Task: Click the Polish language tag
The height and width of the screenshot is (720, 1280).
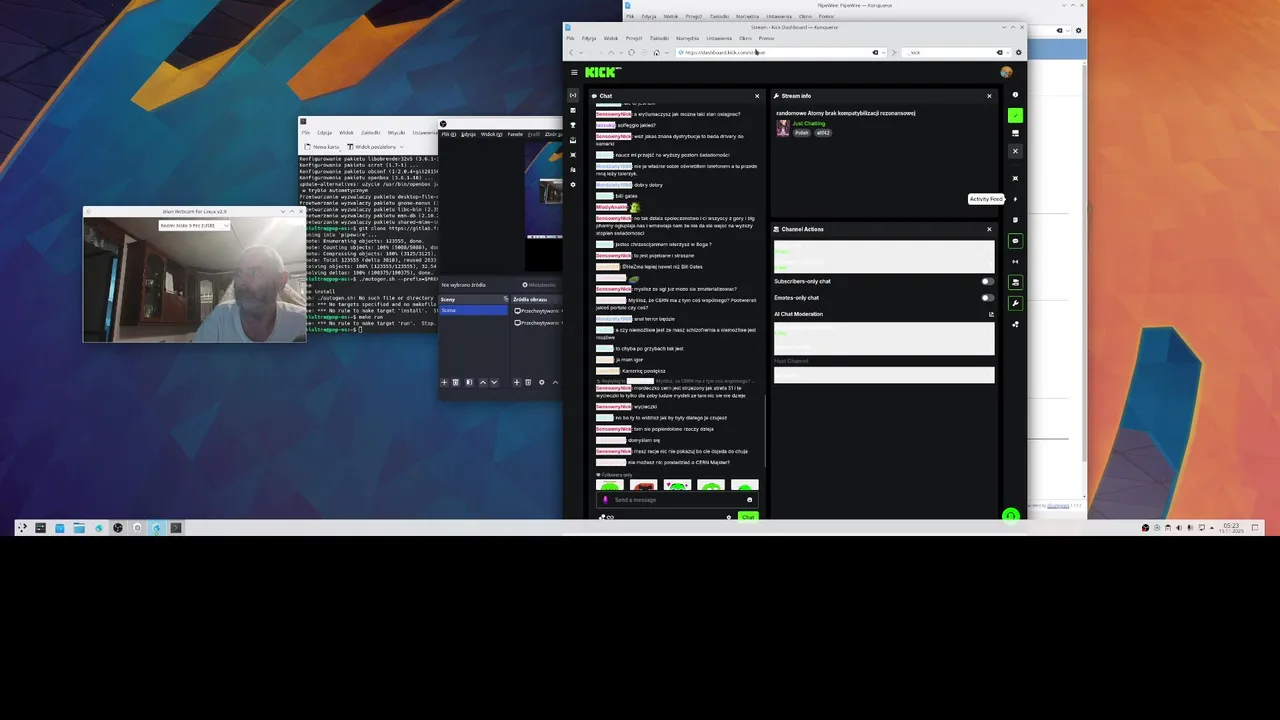Action: tap(801, 132)
